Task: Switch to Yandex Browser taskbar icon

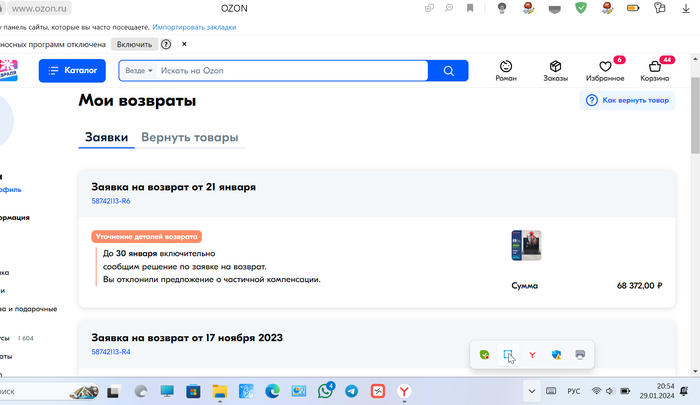Action: tap(404, 392)
